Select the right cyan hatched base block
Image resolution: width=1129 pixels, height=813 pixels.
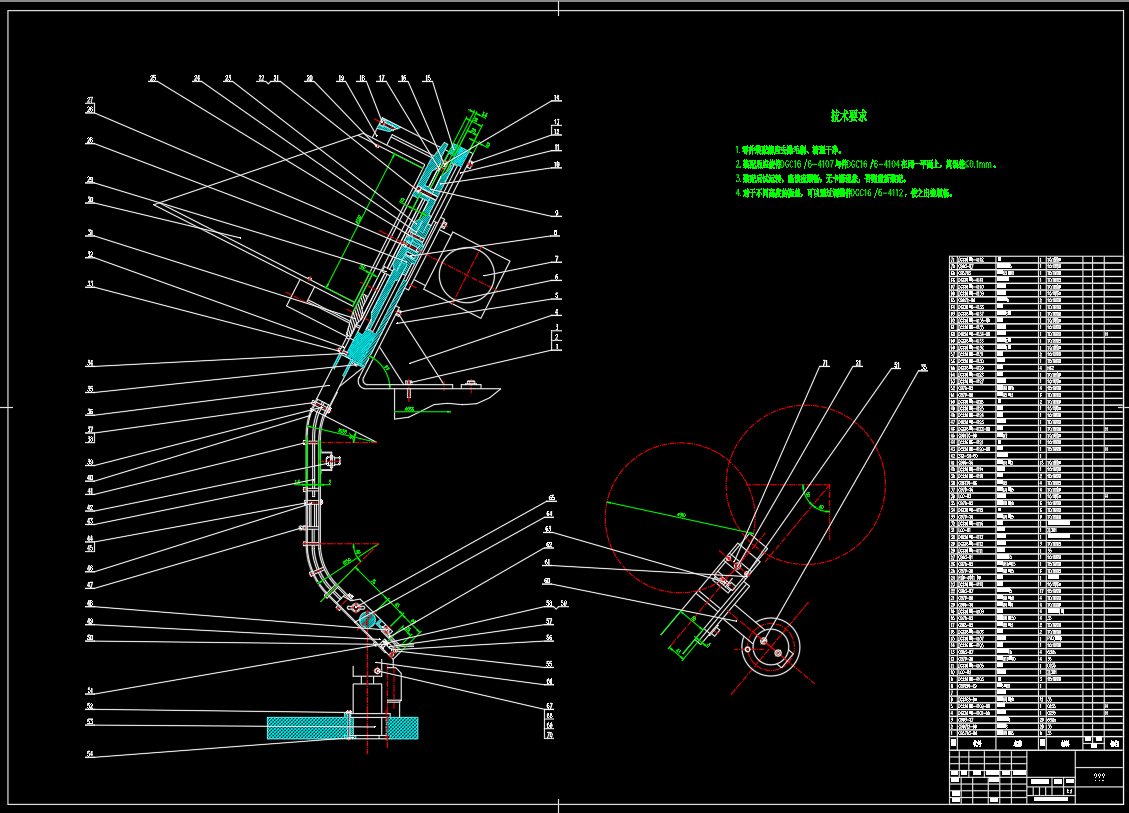pos(402,728)
